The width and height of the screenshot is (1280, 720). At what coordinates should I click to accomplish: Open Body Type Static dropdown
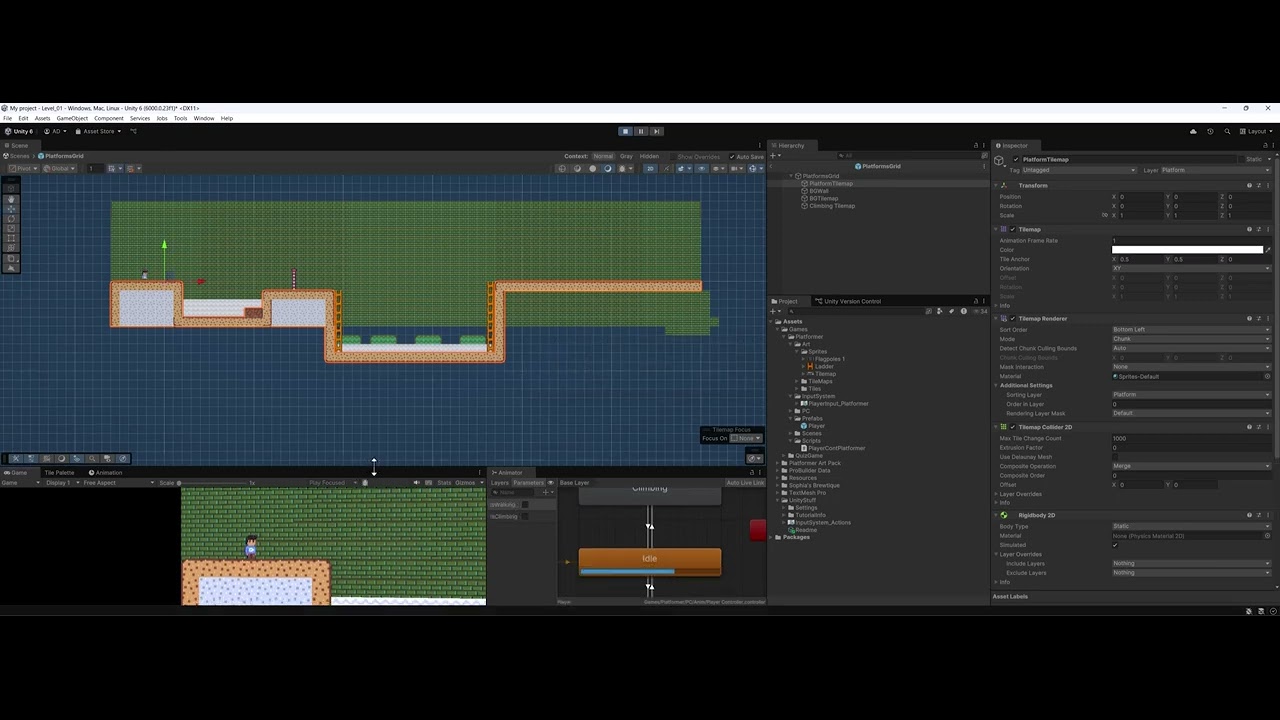coord(1191,526)
